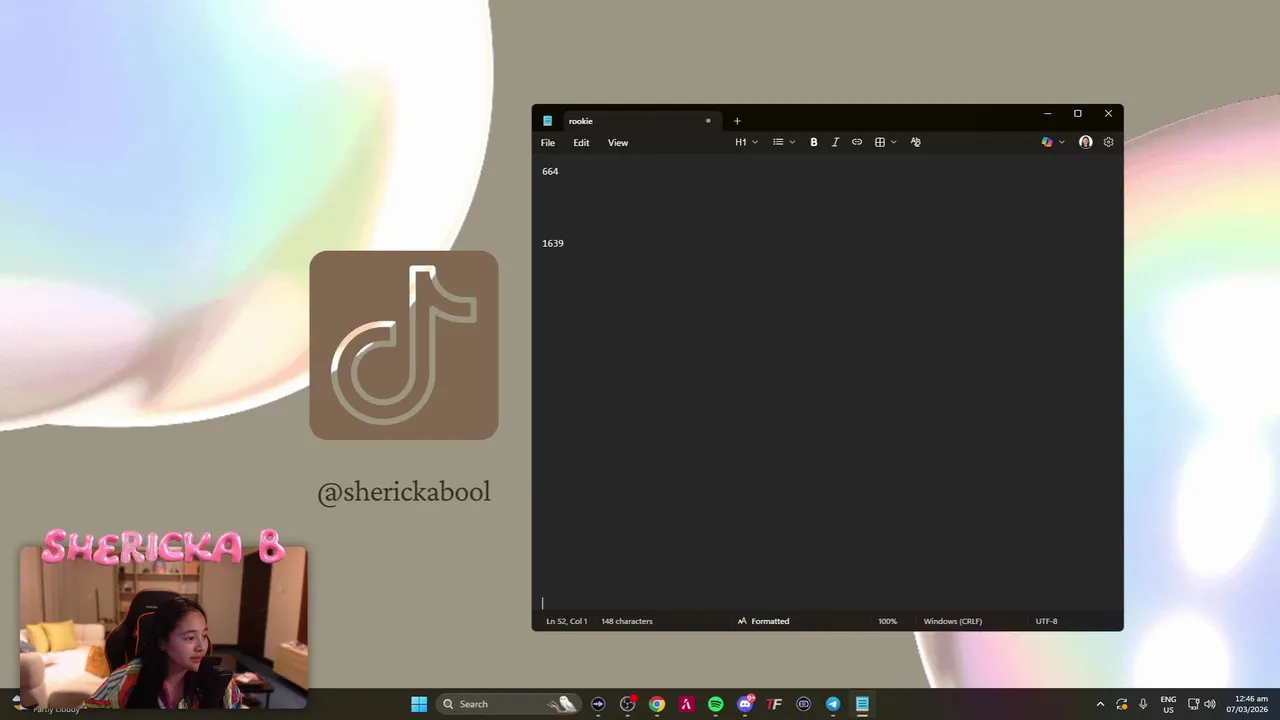Click the Formatted status indicator
Image resolution: width=1280 pixels, height=720 pixels.
763,621
